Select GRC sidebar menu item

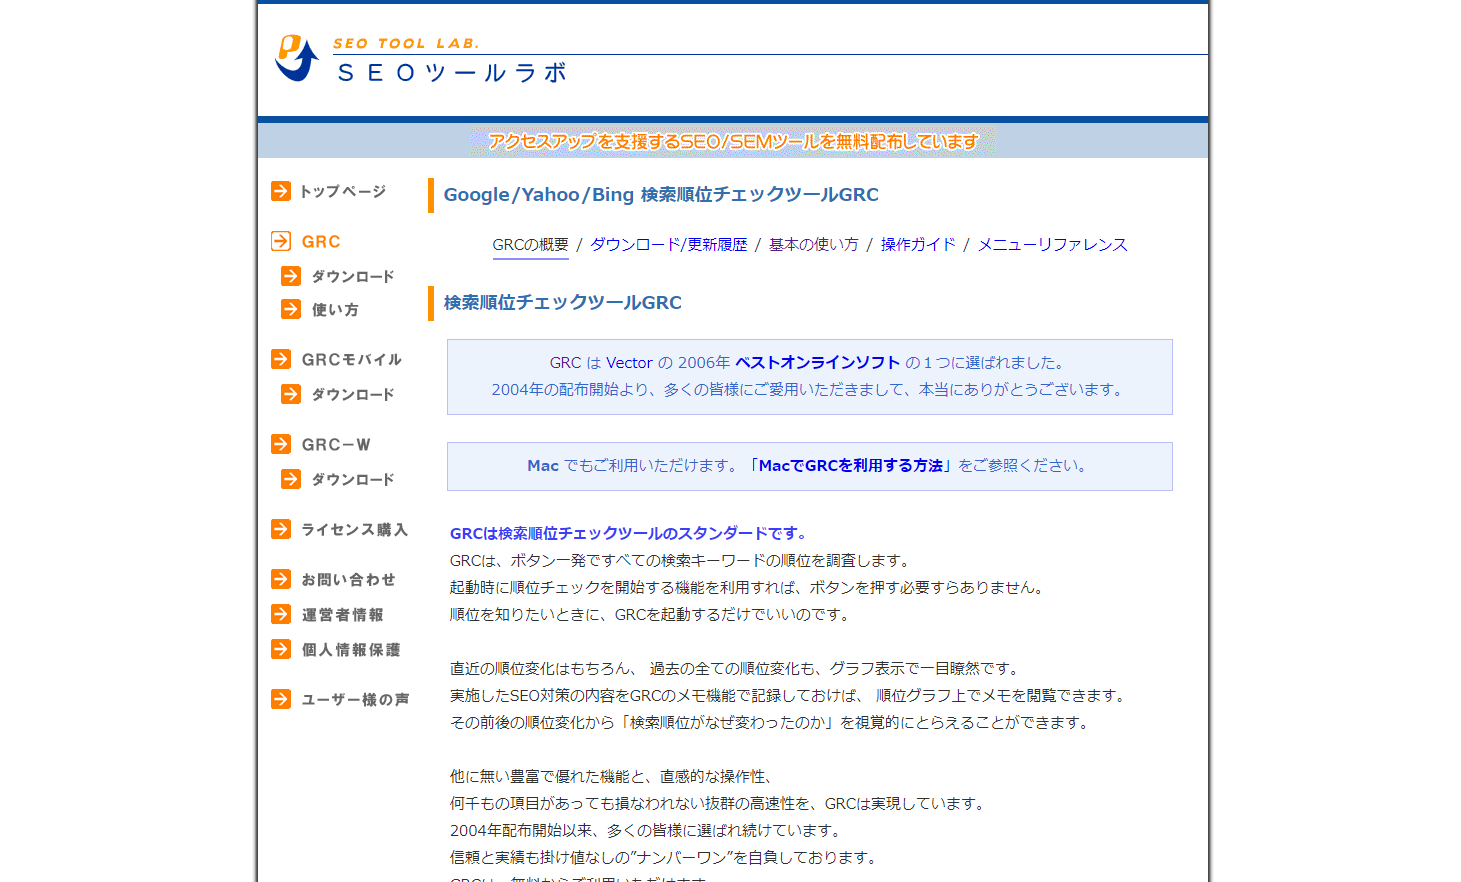321,242
